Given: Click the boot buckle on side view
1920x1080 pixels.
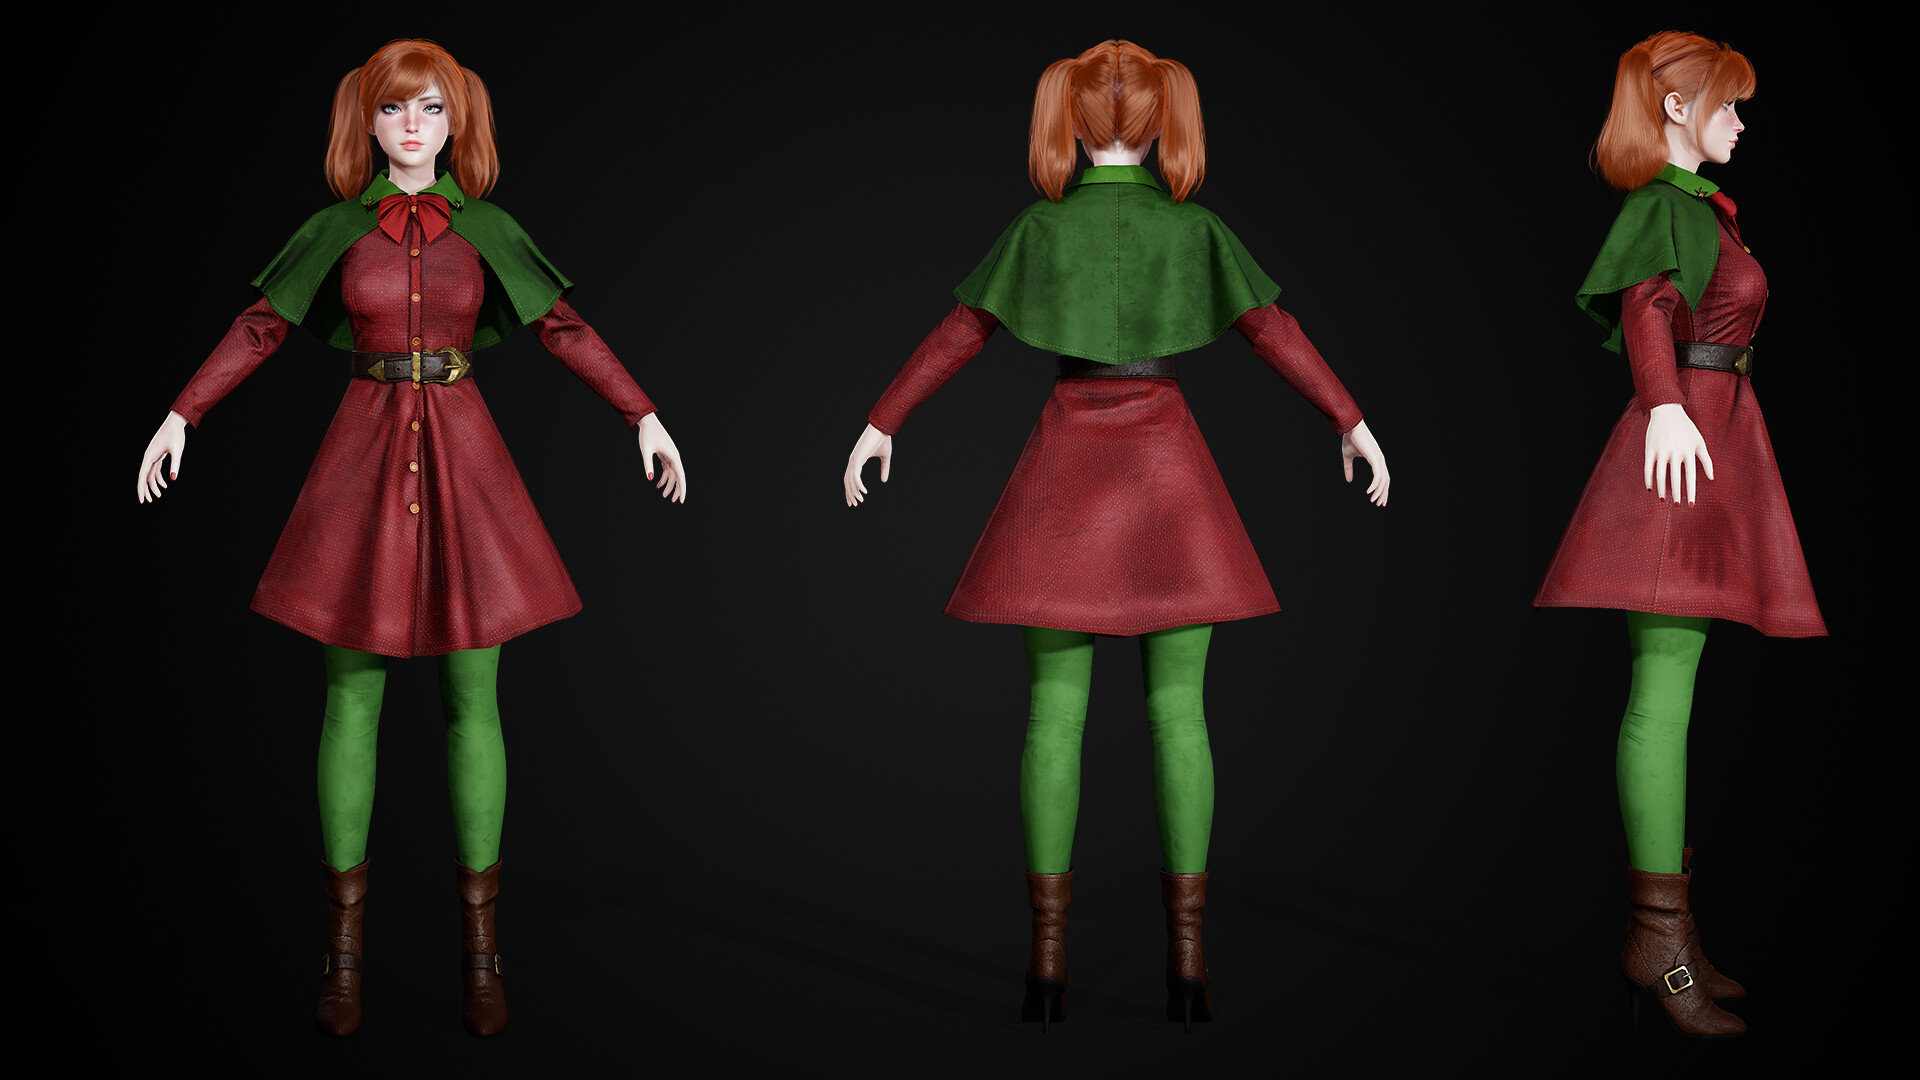Looking at the screenshot, I should pyautogui.click(x=1678, y=977).
